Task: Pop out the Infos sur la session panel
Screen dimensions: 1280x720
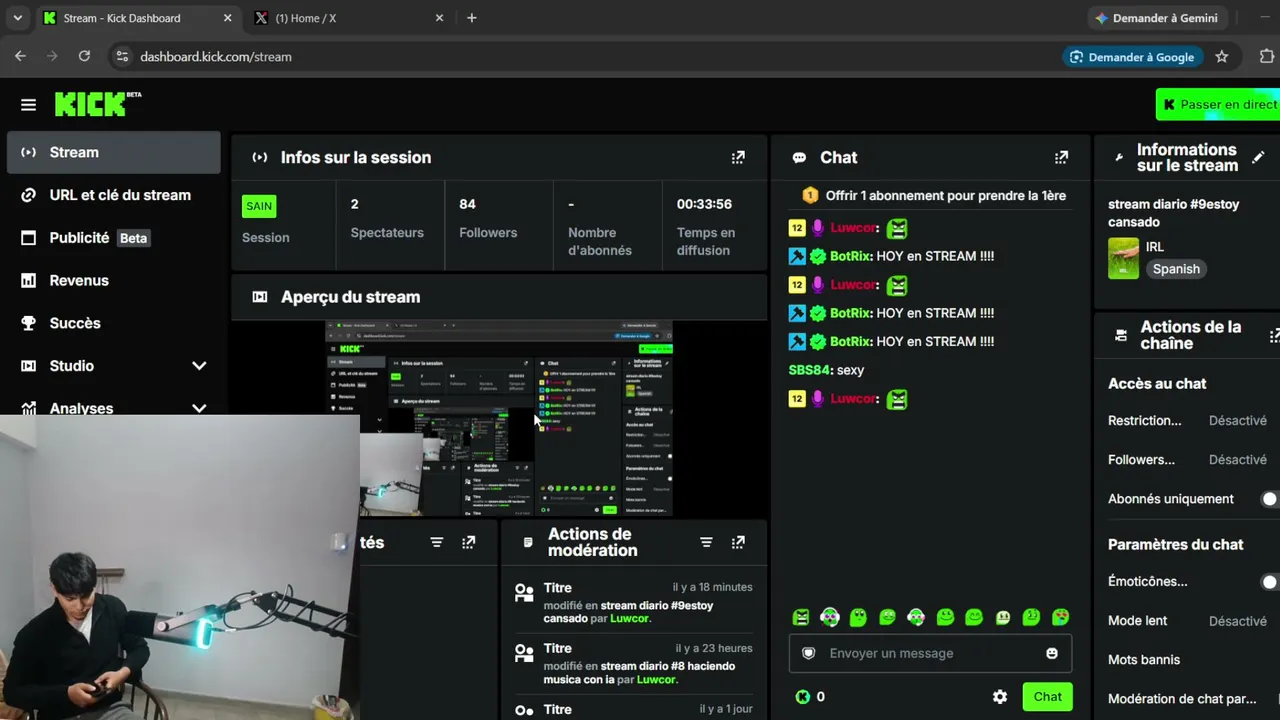Action: tap(738, 157)
